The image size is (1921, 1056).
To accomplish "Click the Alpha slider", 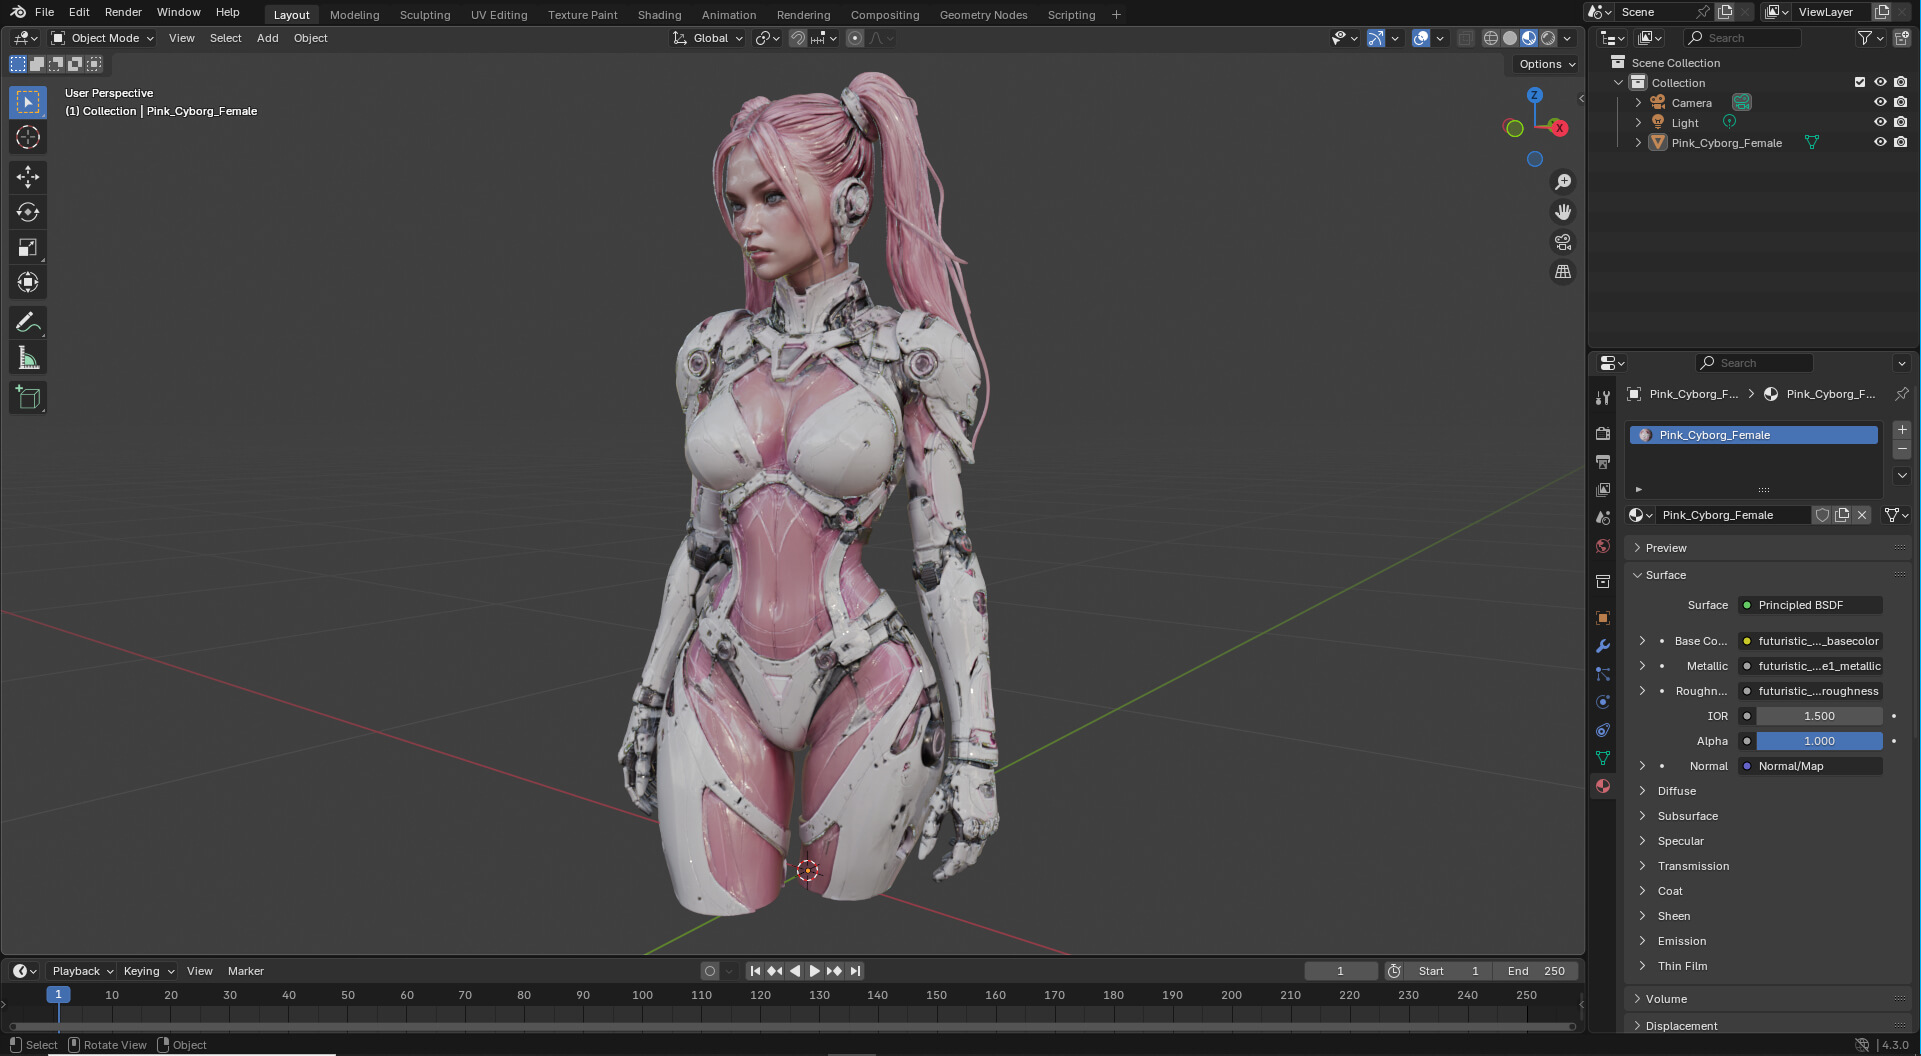I will pos(1819,741).
